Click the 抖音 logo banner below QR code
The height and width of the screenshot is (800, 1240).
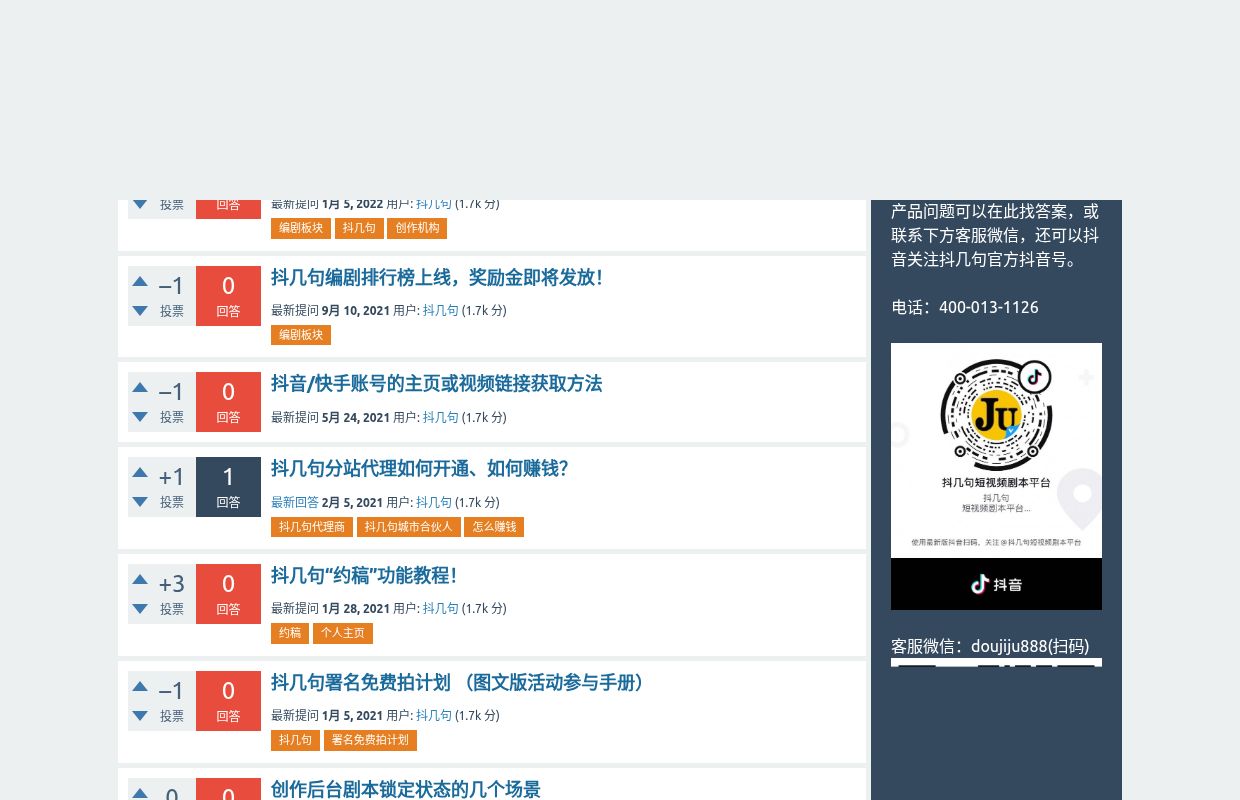tap(996, 584)
